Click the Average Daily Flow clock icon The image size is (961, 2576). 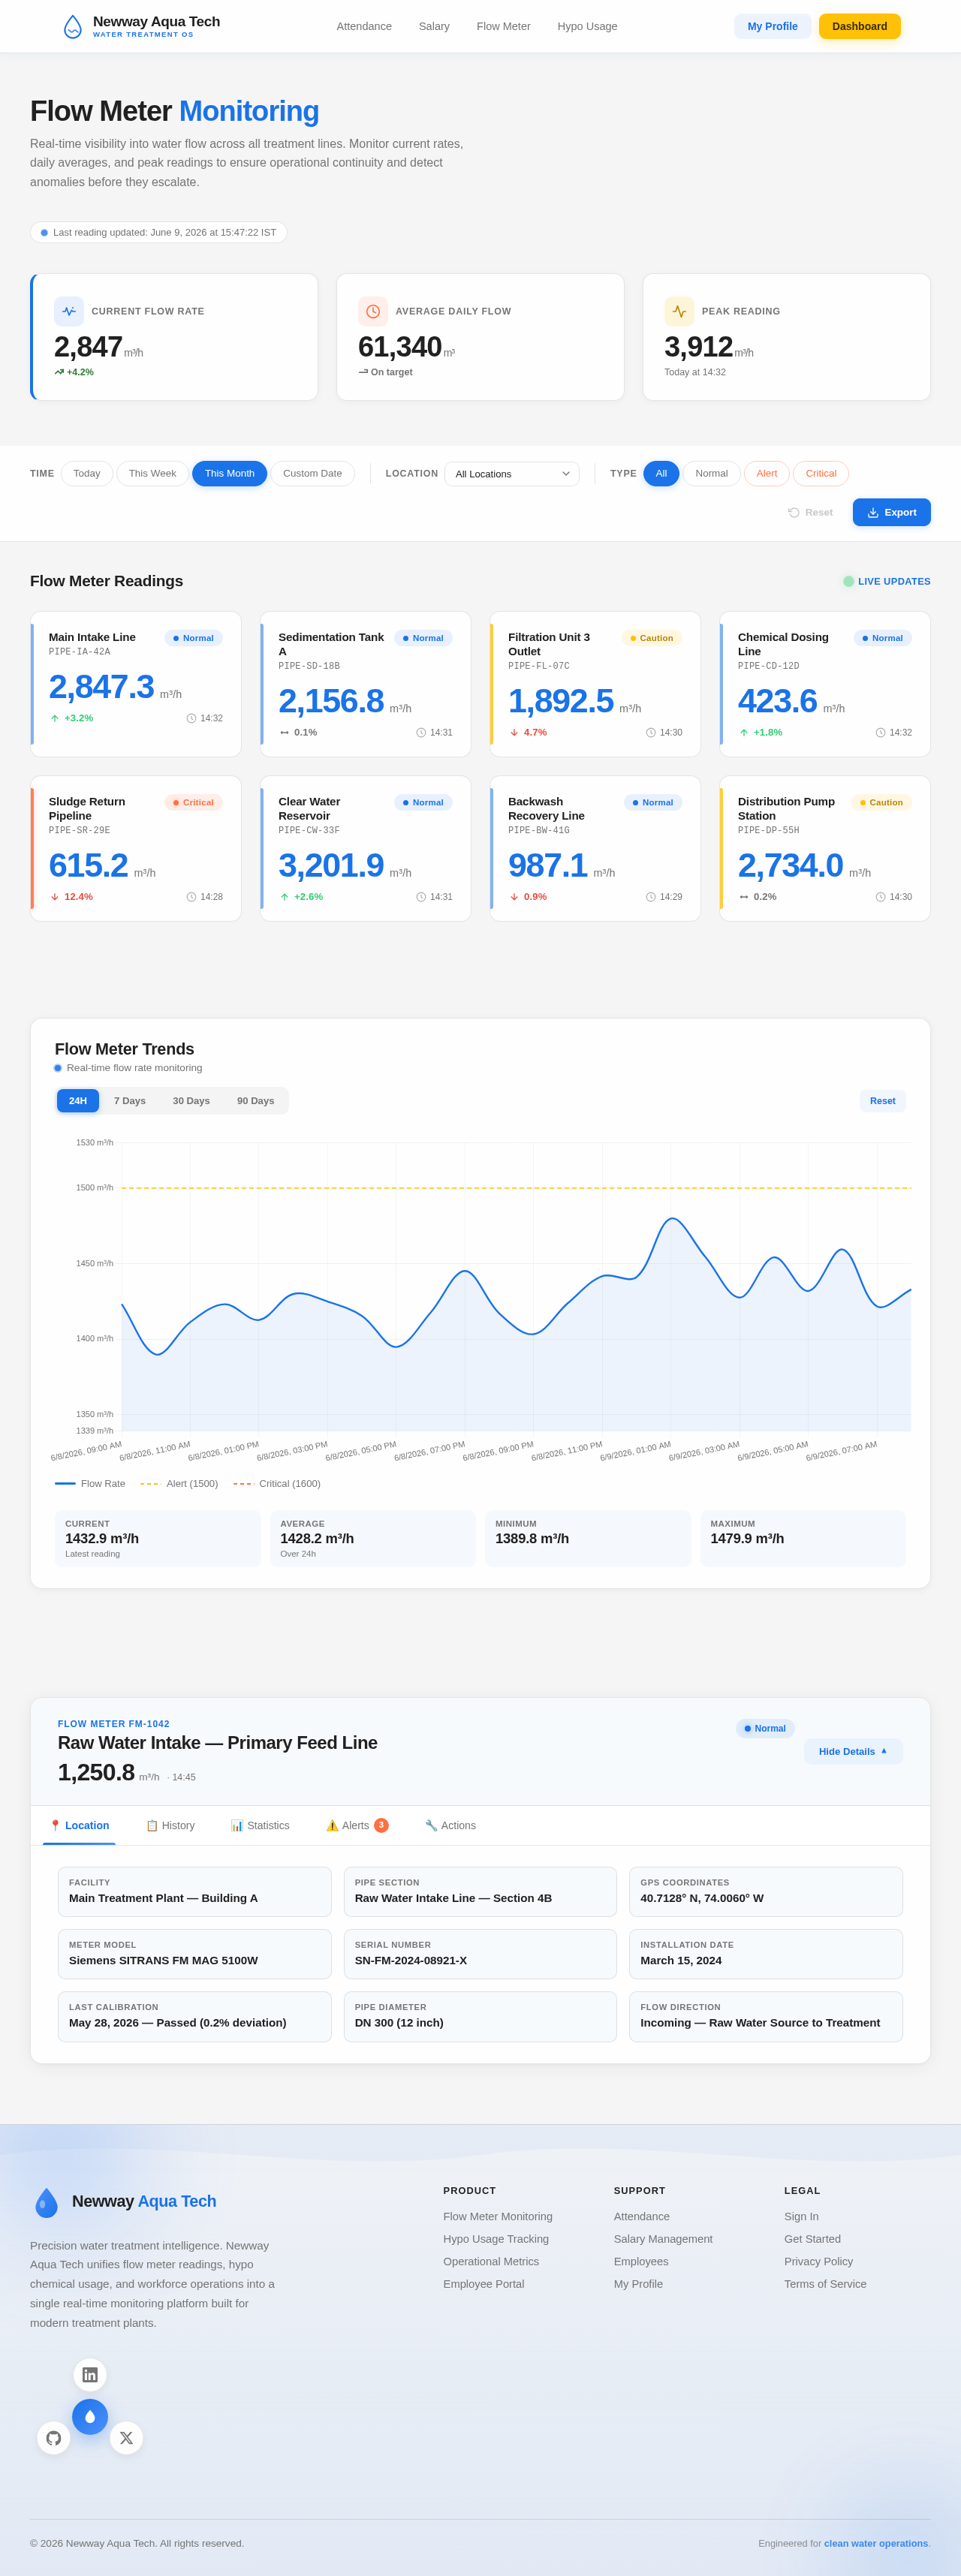[x=373, y=311]
